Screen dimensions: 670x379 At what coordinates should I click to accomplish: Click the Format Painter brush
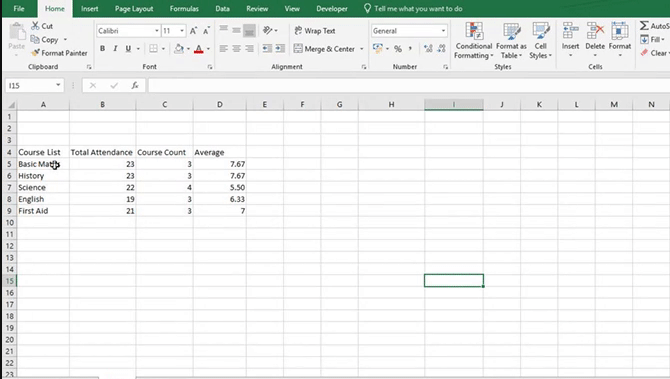point(35,53)
